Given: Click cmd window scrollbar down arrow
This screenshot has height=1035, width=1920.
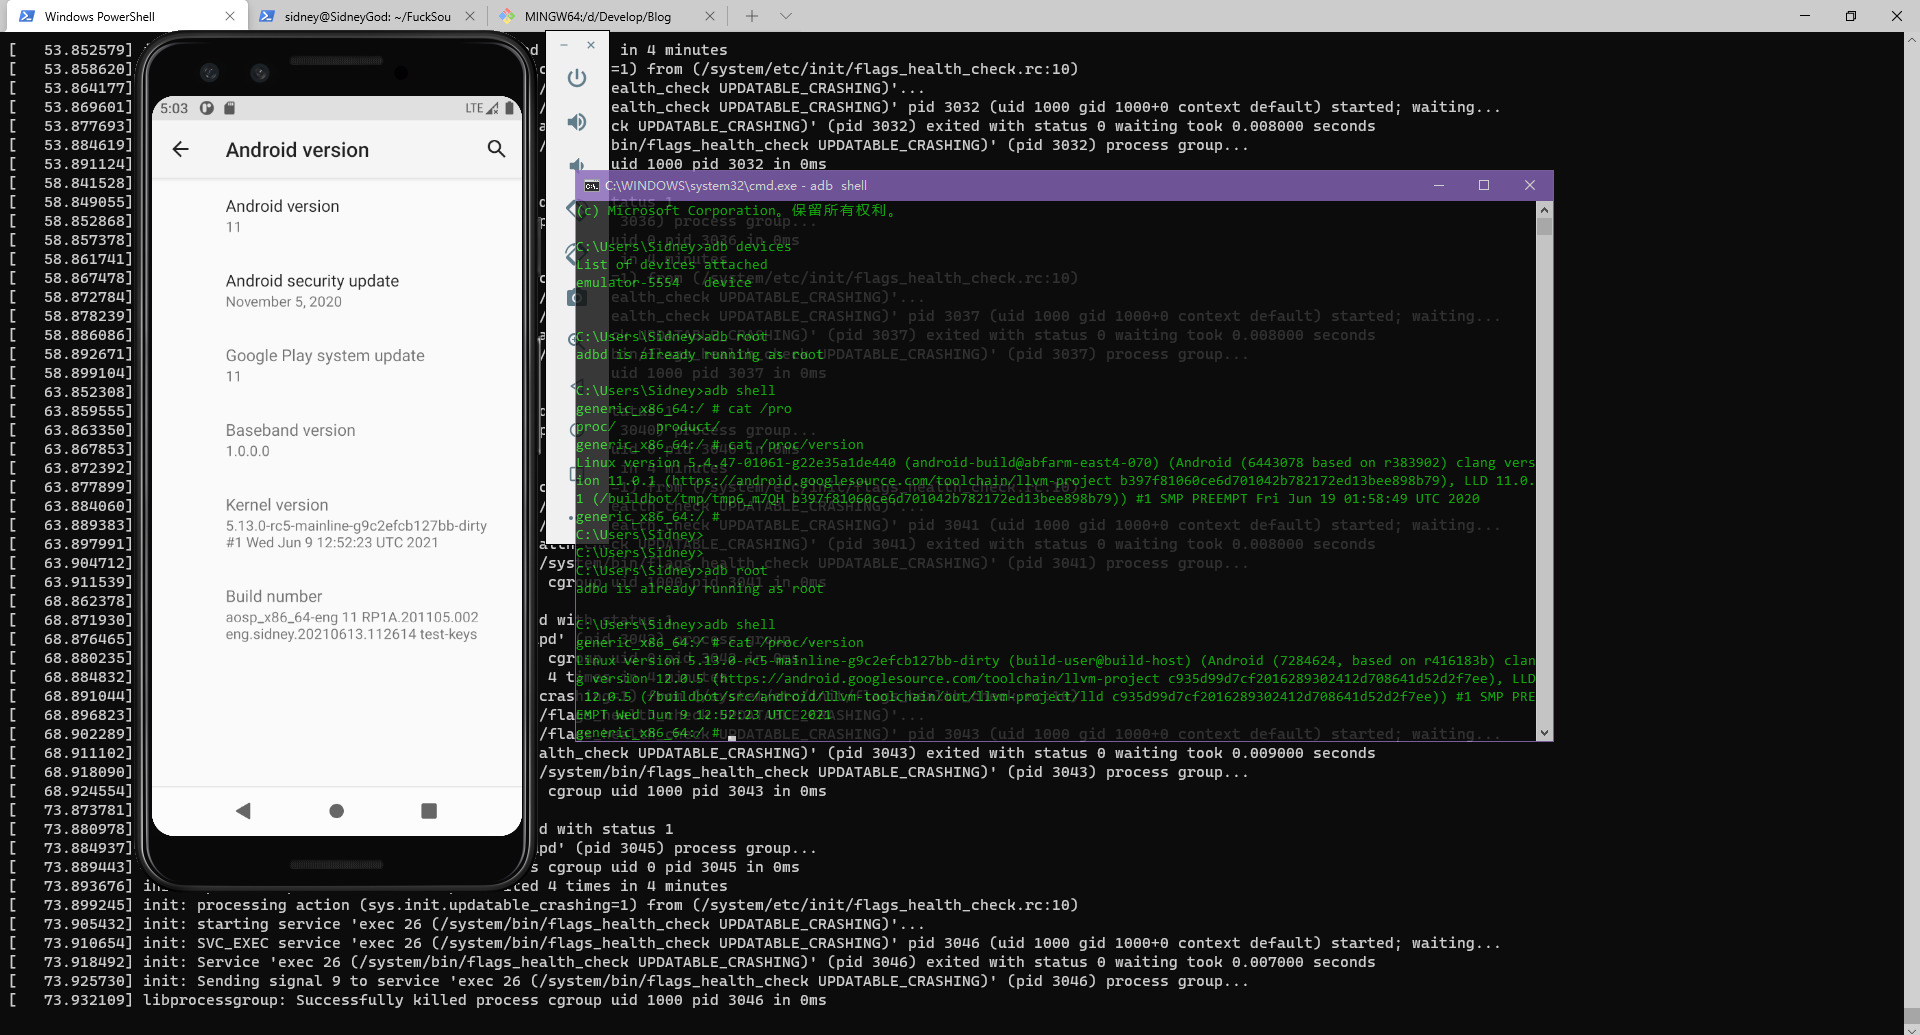Looking at the screenshot, I should (1544, 733).
